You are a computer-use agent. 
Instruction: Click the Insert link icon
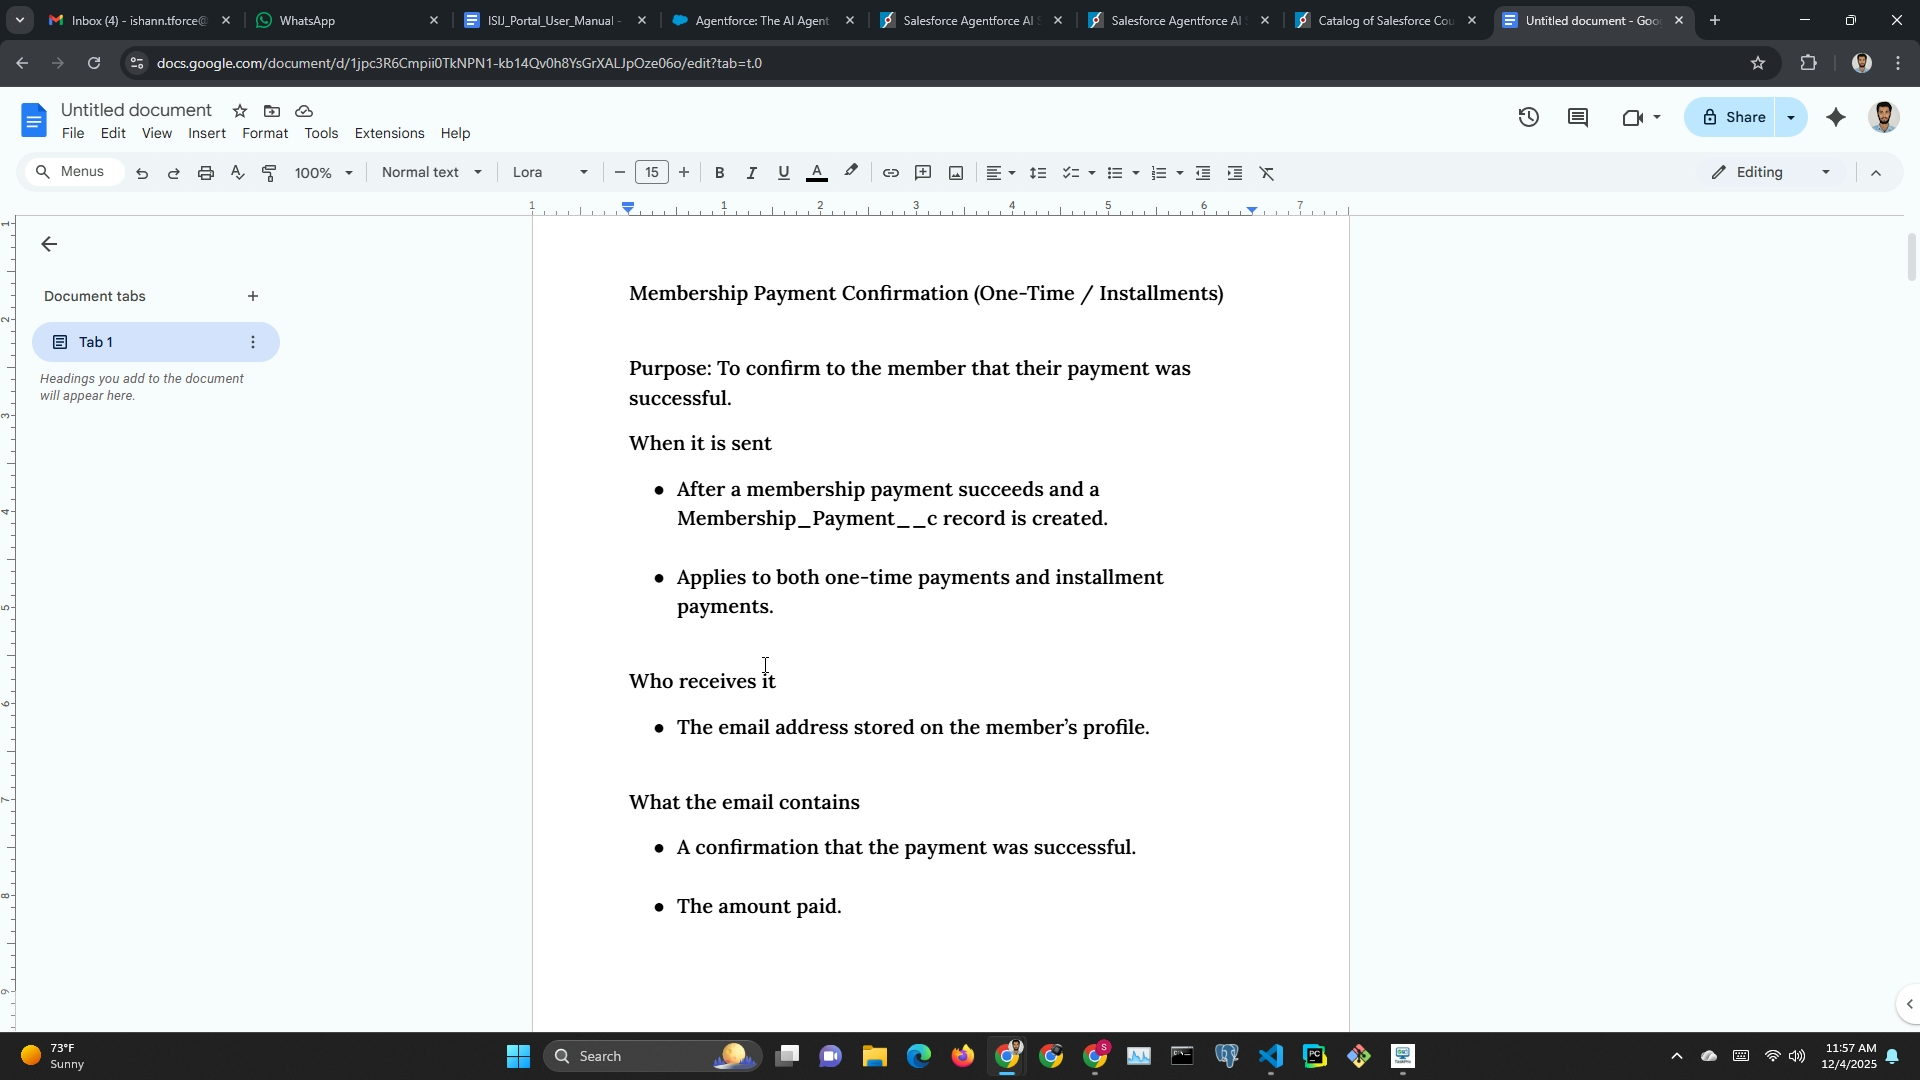890,173
